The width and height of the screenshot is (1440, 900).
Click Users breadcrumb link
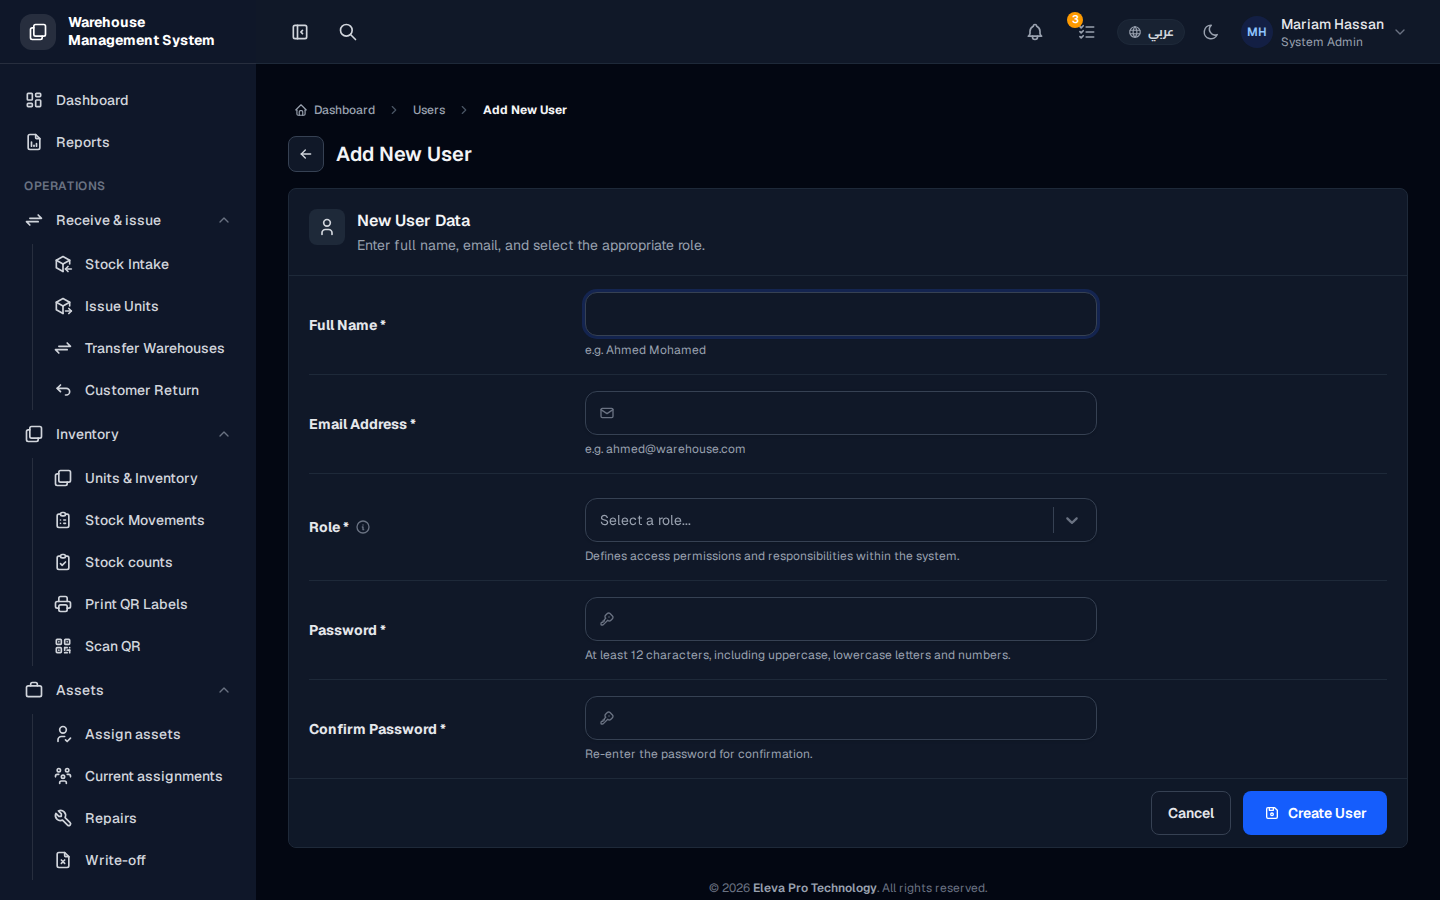(429, 110)
